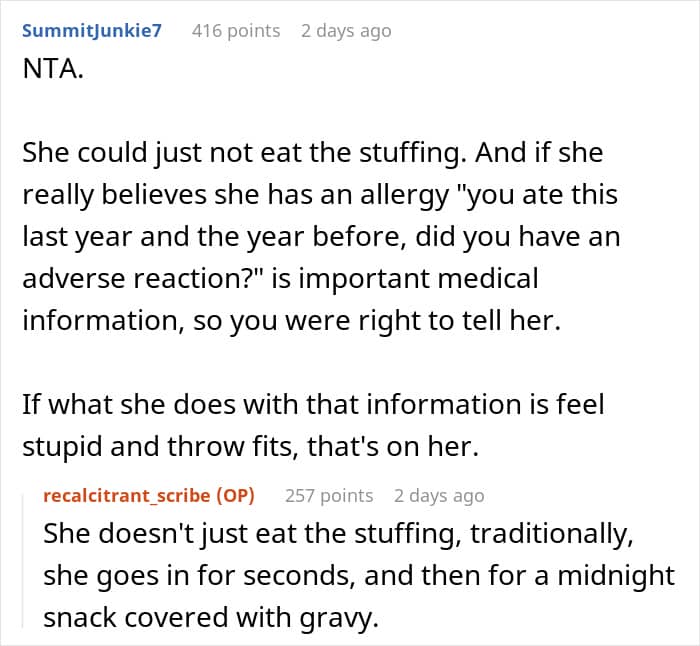Click top comment's "2 days ago" timestamp
700x646 pixels.
coord(346,31)
